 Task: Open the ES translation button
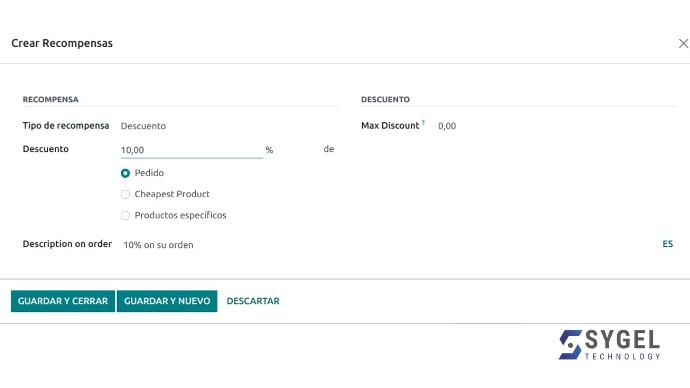pyautogui.click(x=668, y=244)
